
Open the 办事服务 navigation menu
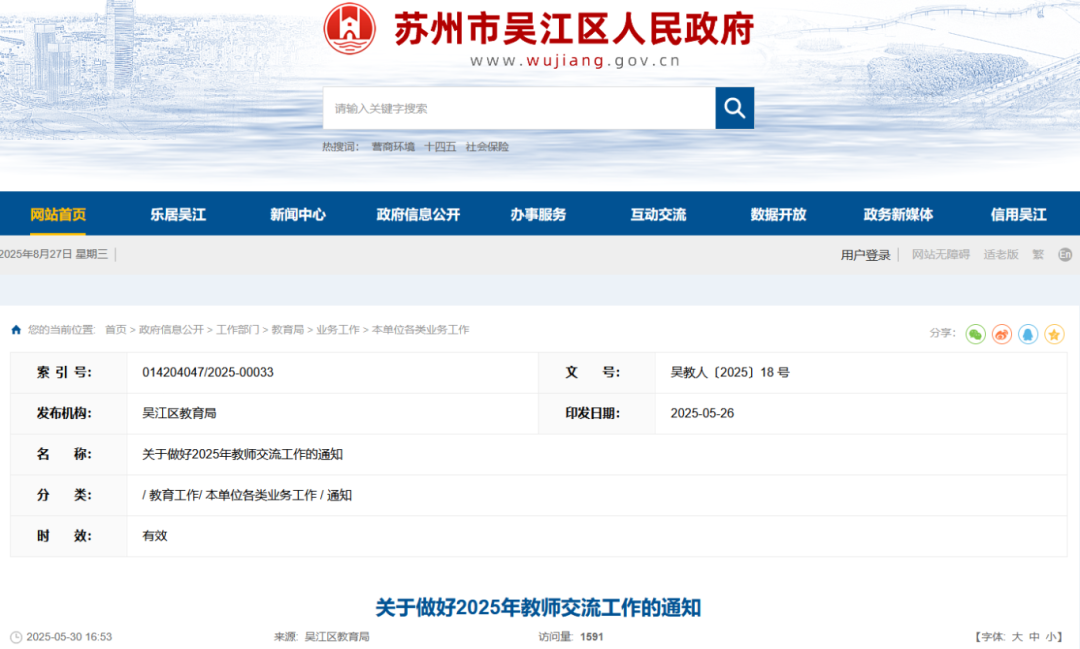(538, 214)
